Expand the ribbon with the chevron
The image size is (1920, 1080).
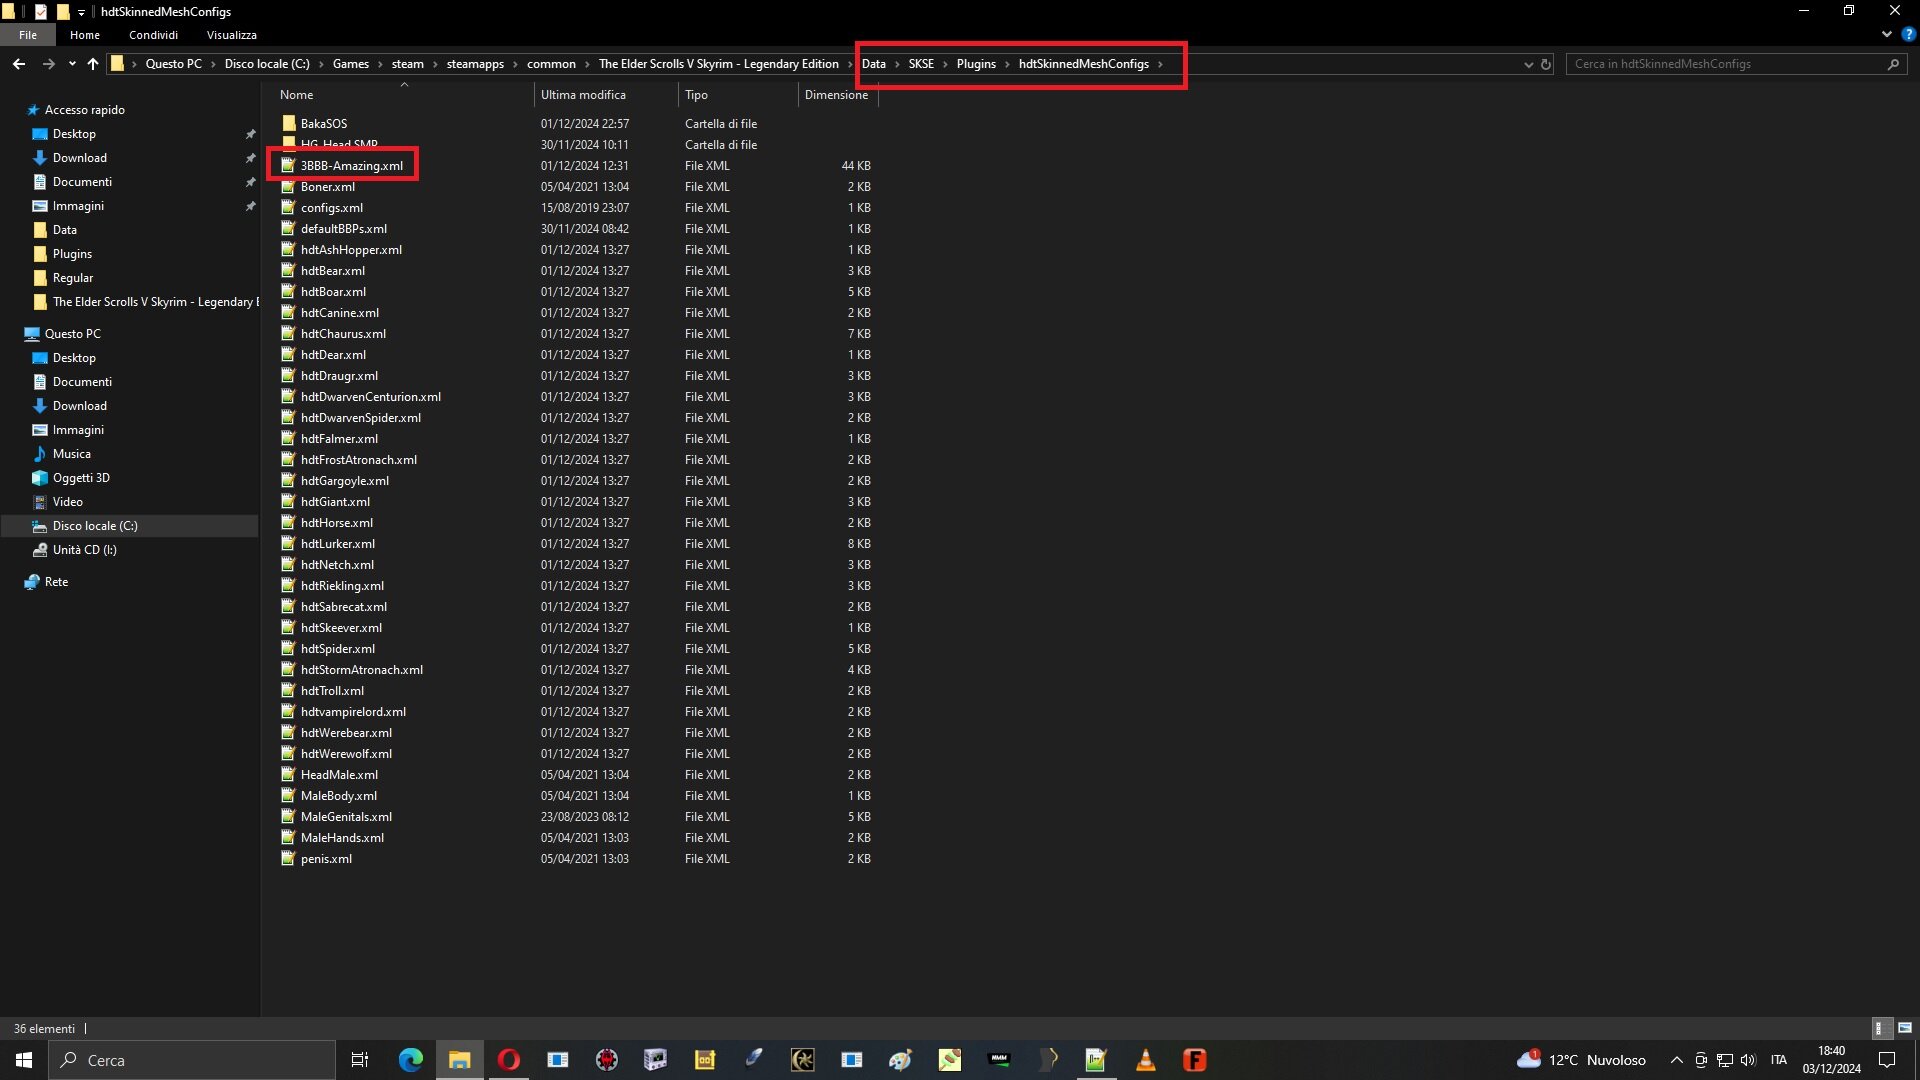coord(1886,34)
